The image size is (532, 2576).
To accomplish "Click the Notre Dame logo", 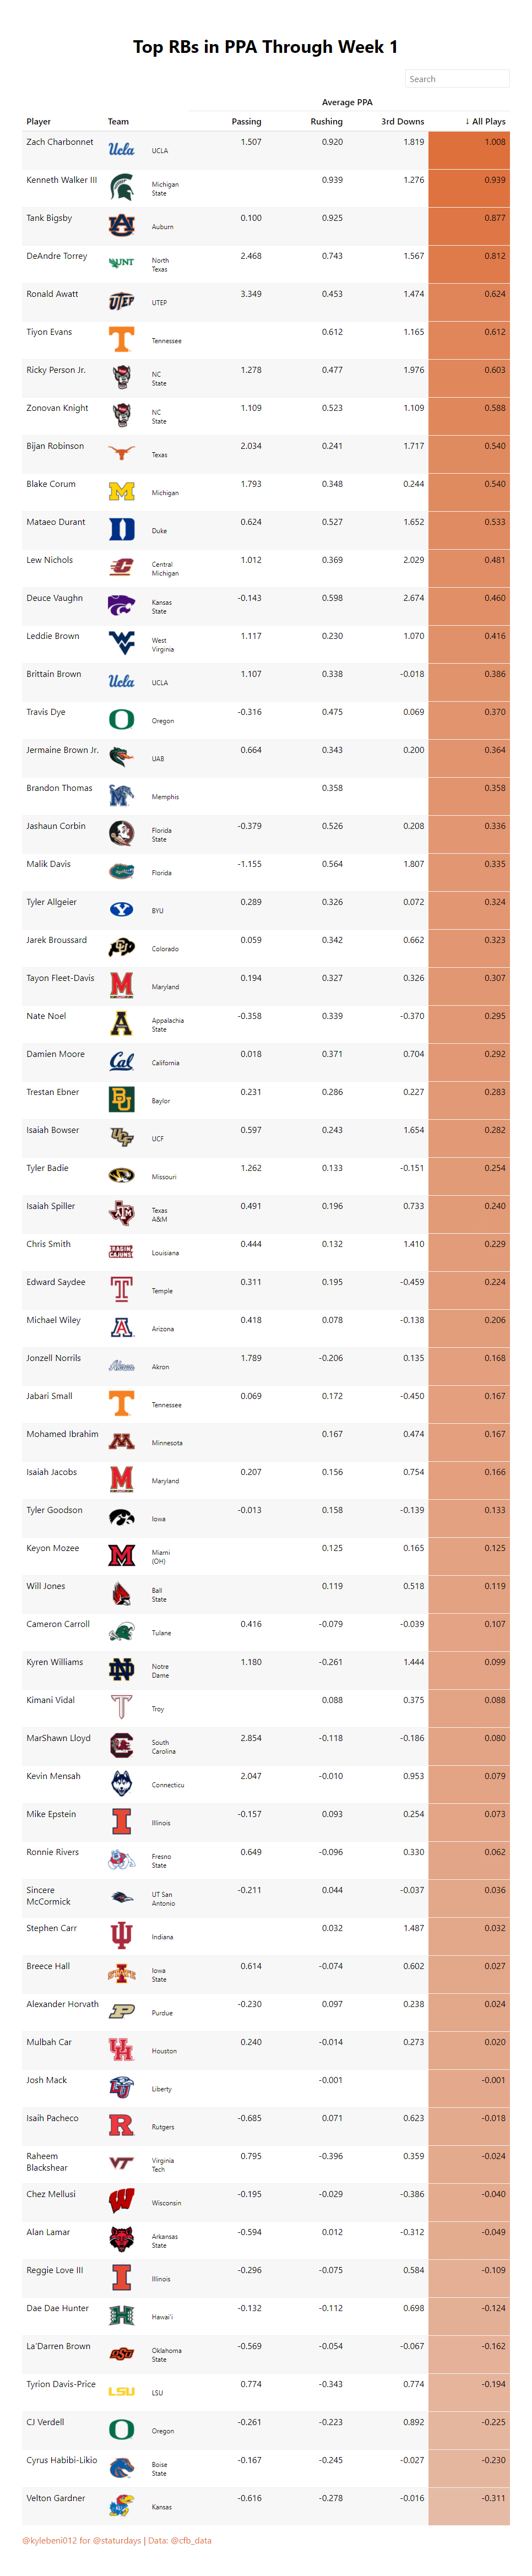I will 121,1669.
